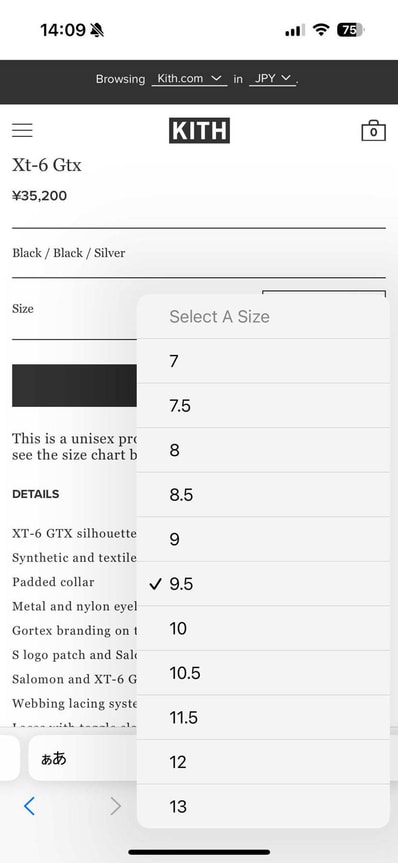
Task: Tap the ぁあ reader format button
Action: (x=53, y=758)
